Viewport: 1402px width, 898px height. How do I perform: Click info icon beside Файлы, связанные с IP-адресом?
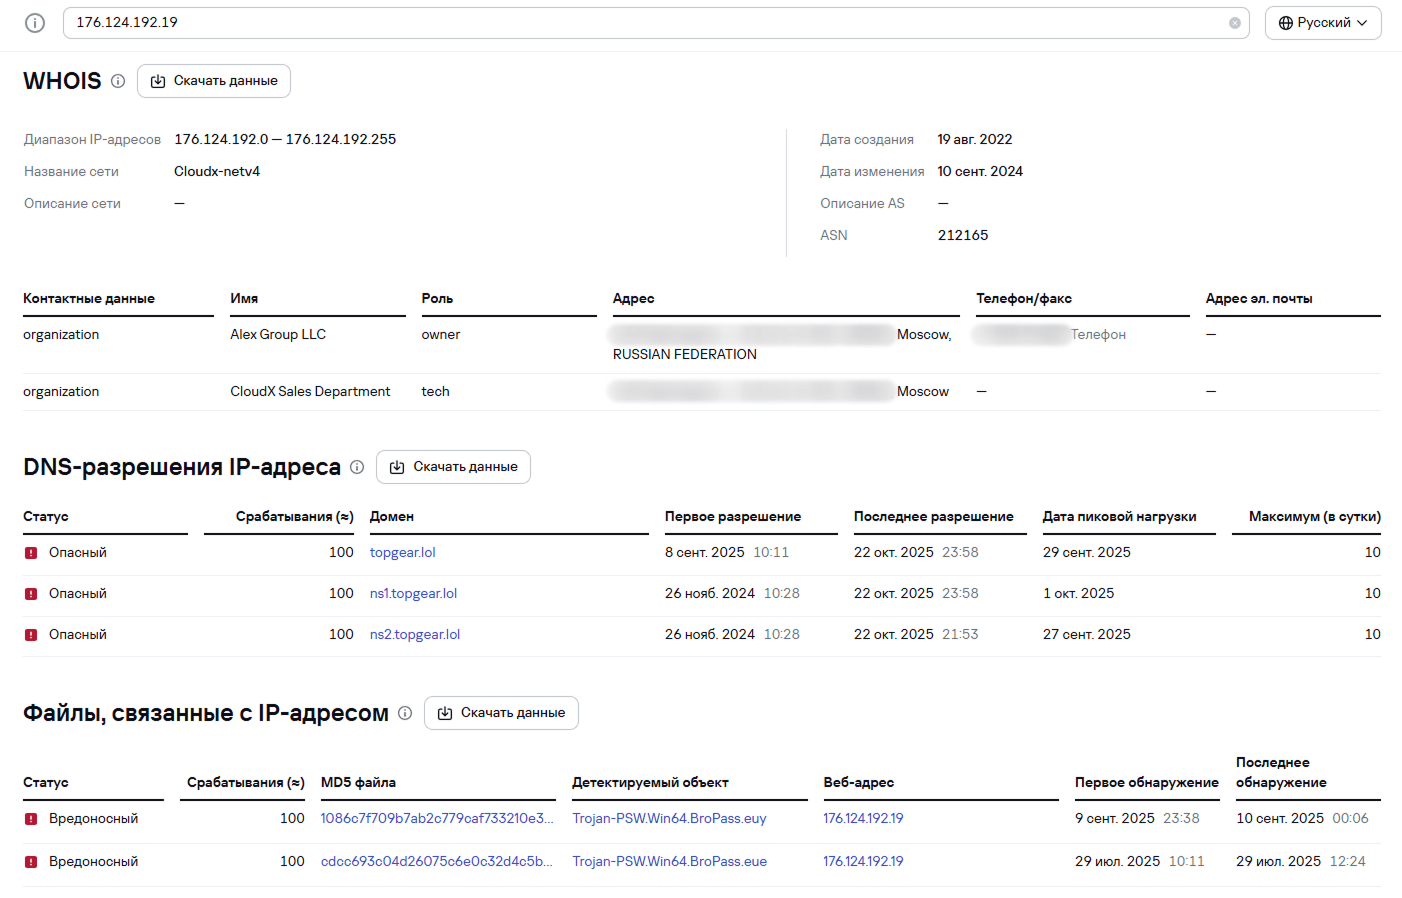[405, 713]
